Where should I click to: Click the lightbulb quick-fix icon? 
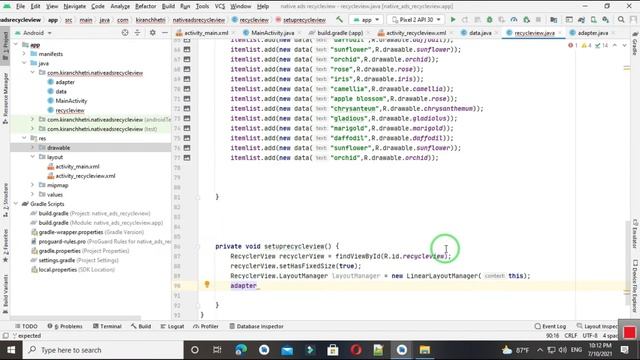click(207, 284)
